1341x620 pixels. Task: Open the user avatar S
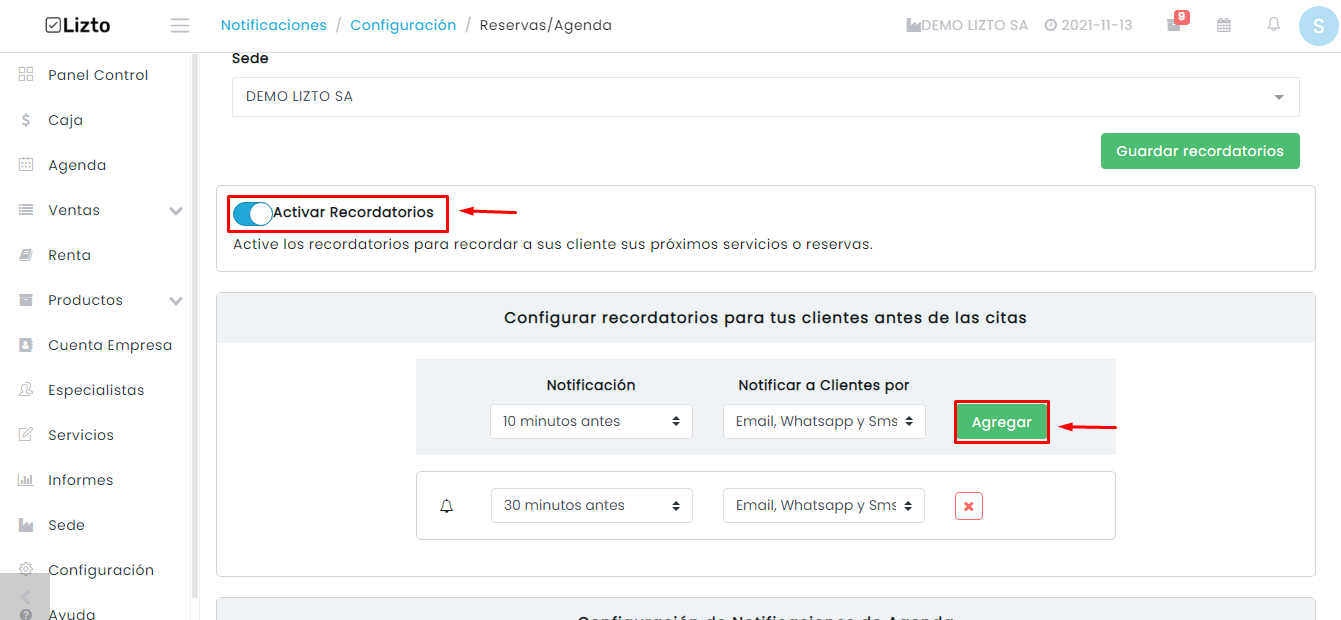[1319, 26]
